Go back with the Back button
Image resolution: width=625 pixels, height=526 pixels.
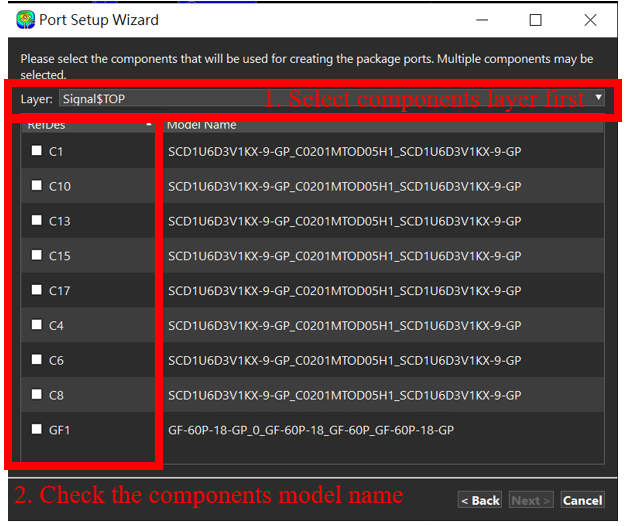point(480,500)
